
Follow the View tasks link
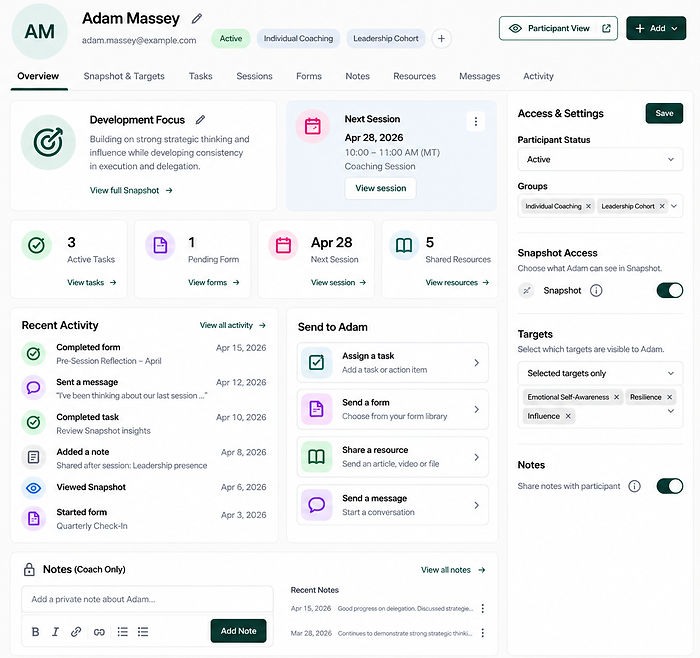click(92, 283)
